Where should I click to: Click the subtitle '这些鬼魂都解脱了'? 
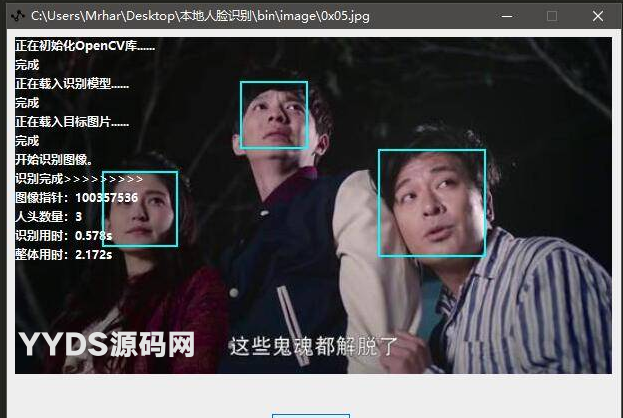point(314,347)
